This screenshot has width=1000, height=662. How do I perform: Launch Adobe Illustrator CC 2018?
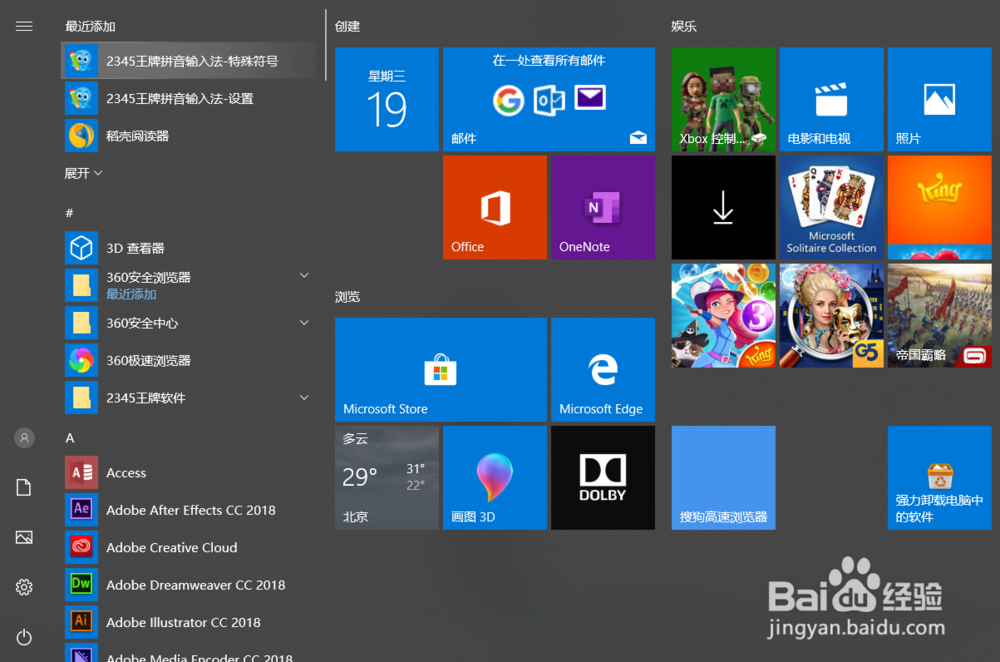pyautogui.click(x=188, y=622)
